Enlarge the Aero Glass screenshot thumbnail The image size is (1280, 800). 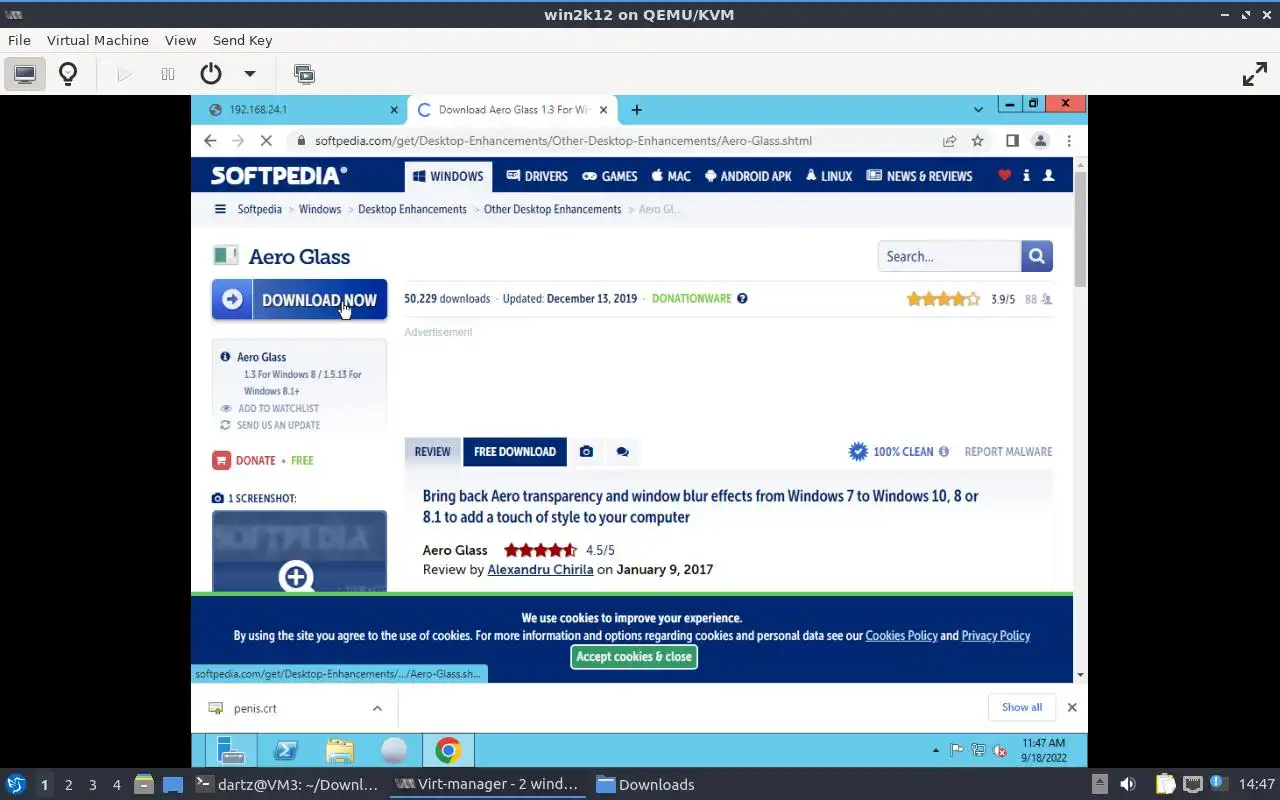click(299, 552)
